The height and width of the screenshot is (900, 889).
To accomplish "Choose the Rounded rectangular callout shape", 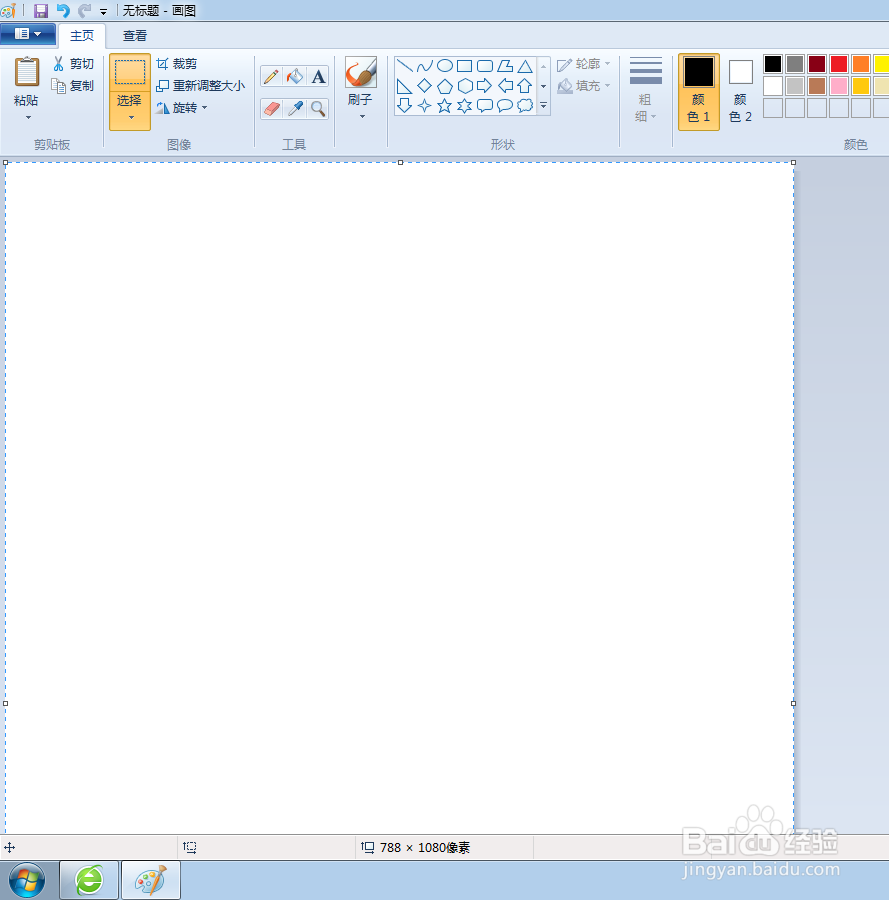I will 485,106.
